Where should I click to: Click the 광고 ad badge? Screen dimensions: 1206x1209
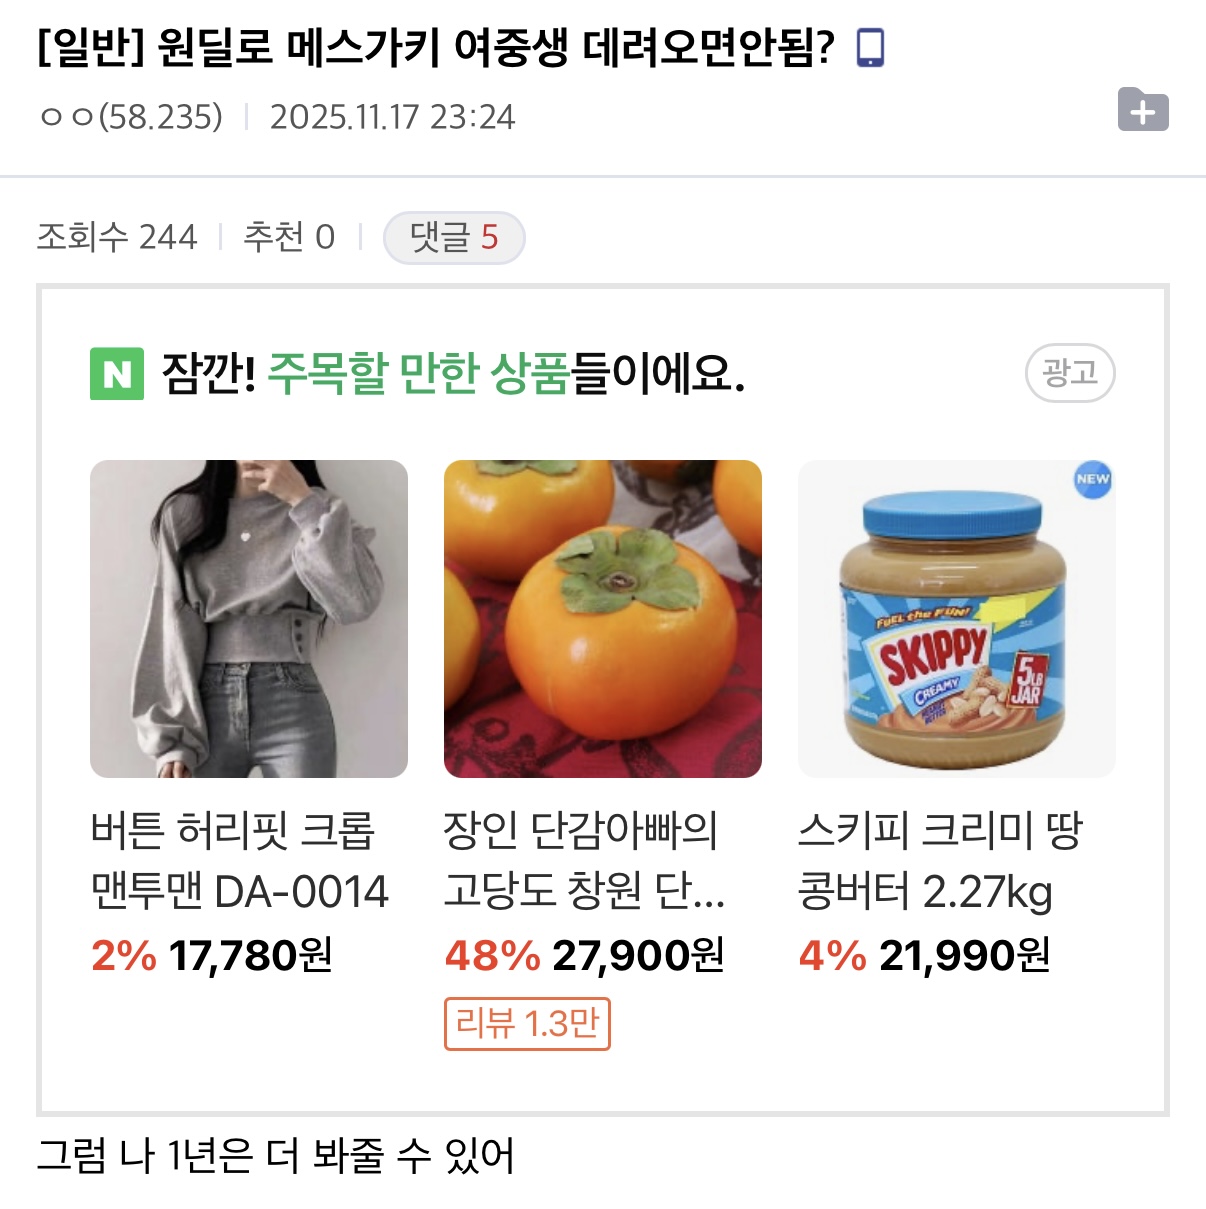click(x=1069, y=374)
